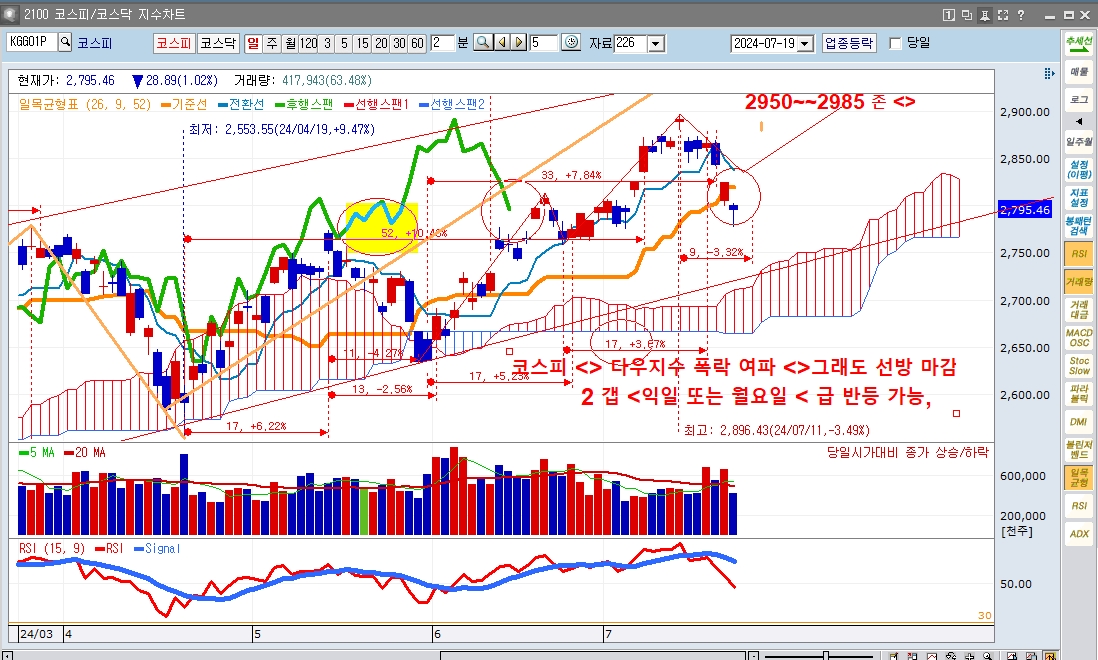Toggle the MACD OSC indicator

pos(1078,337)
